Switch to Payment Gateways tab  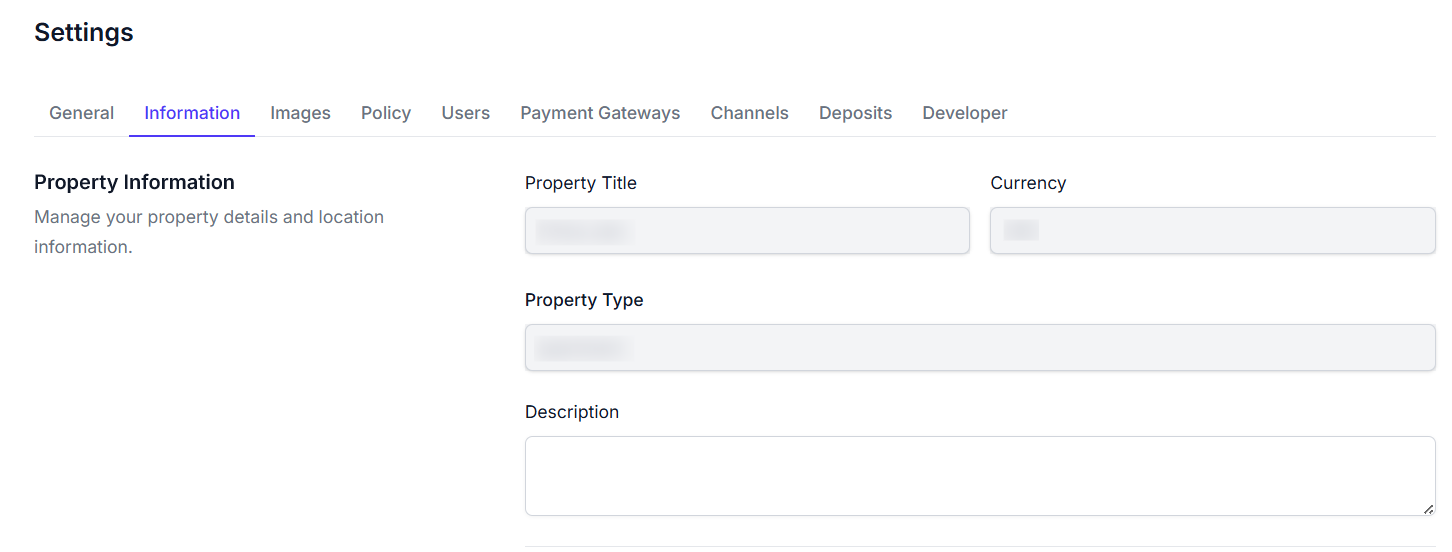[x=600, y=113]
